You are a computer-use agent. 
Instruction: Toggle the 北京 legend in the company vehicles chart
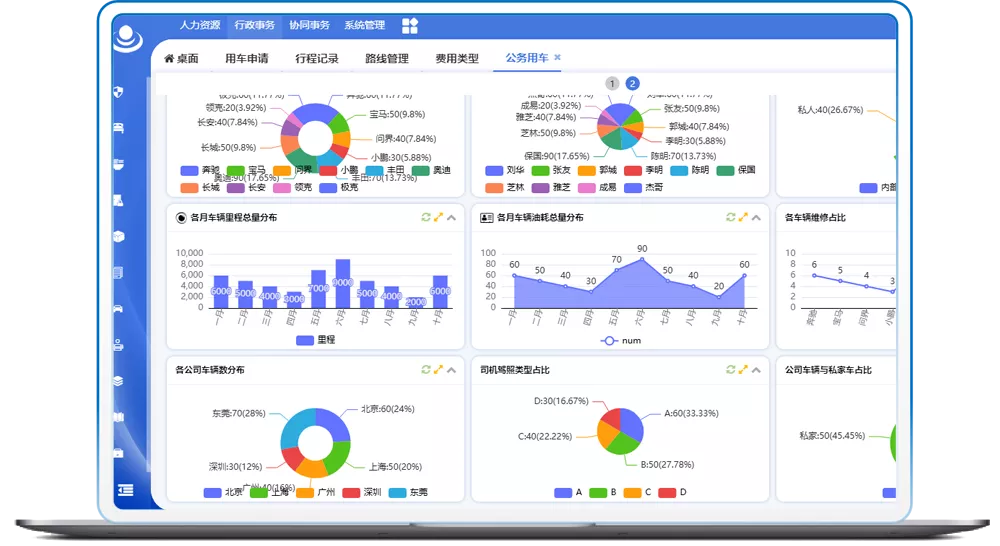point(223,492)
